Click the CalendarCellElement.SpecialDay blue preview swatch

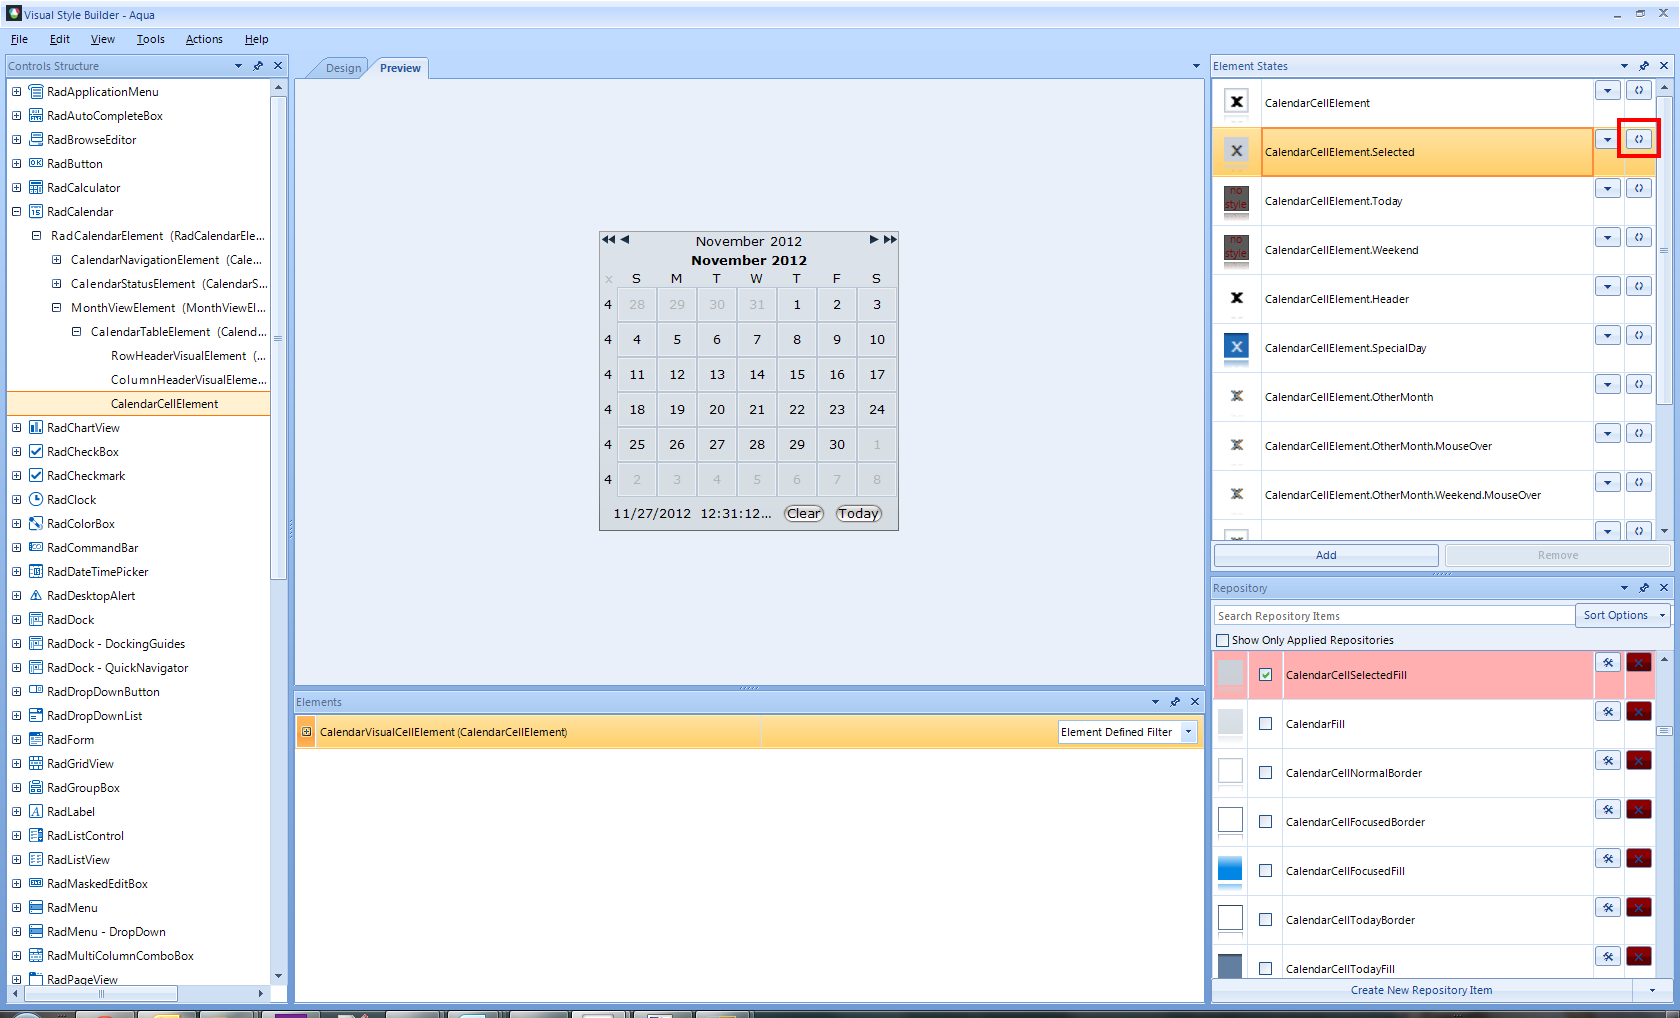coord(1237,347)
